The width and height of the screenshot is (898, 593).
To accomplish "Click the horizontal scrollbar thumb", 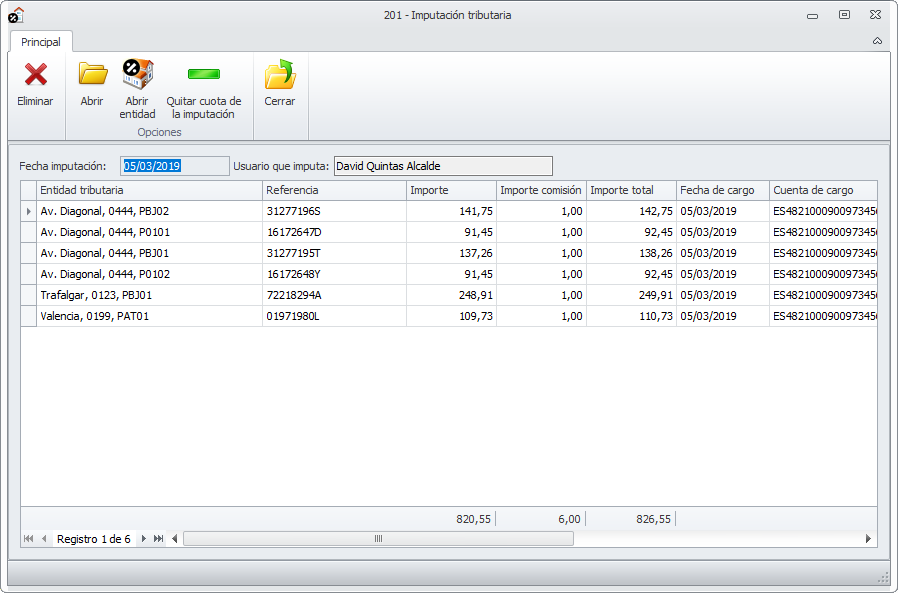I will tap(378, 539).
